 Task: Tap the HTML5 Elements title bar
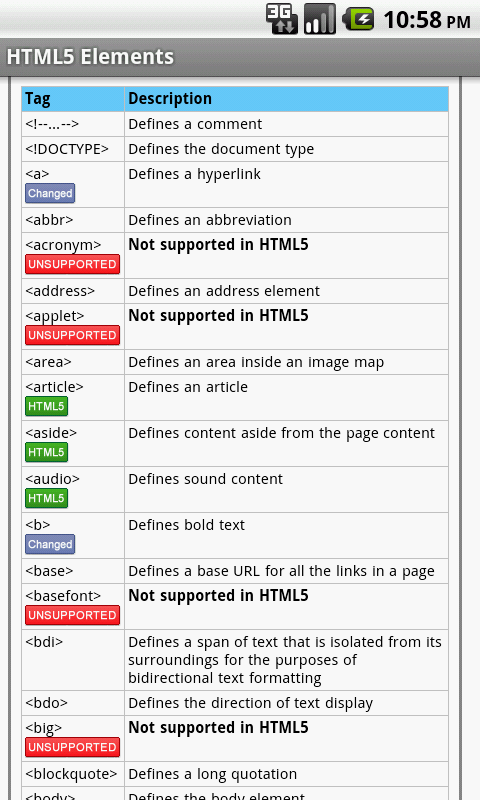(240, 57)
